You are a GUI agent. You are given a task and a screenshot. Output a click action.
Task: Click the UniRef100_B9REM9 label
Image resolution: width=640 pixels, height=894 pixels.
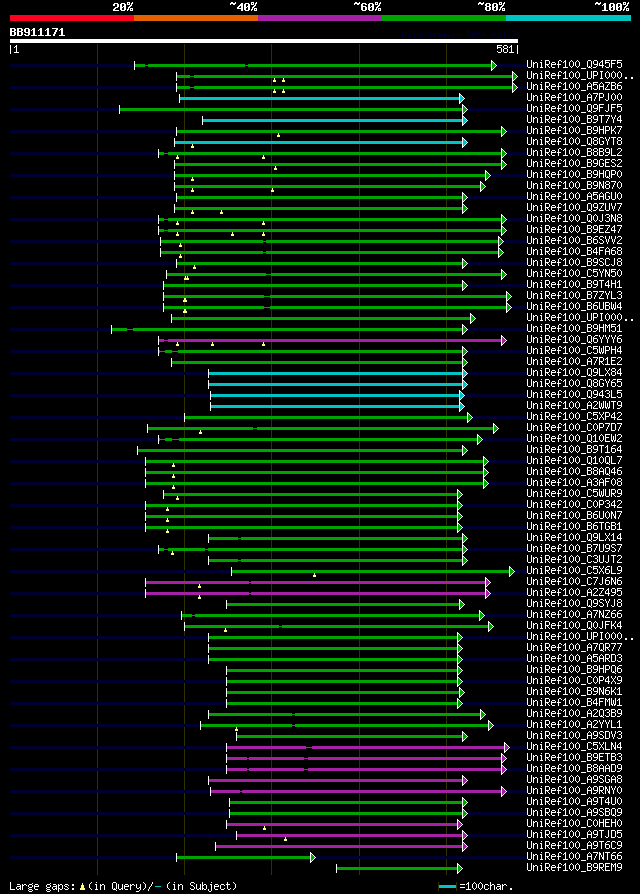tap(574, 867)
